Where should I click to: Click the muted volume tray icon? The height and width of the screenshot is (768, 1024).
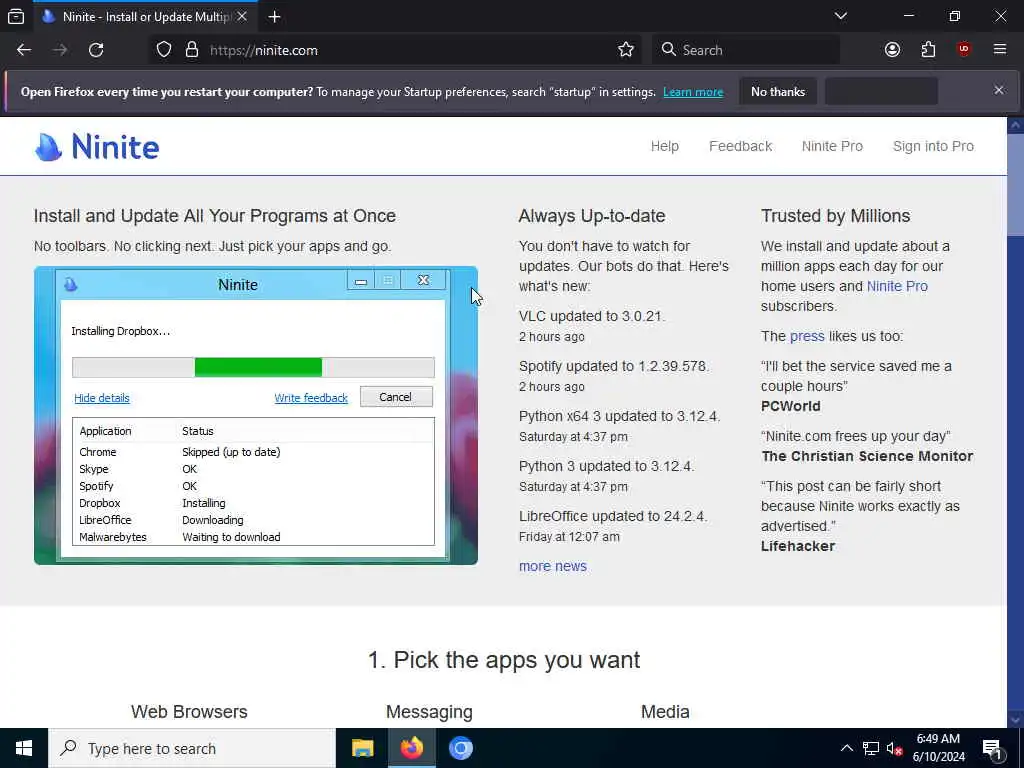(894, 748)
